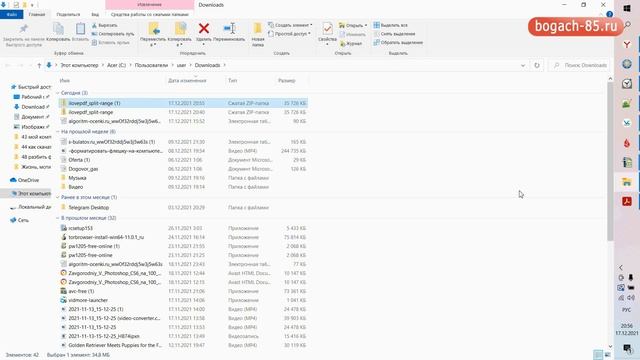Open the Yandex browser taskbar icon
640x360 pixels.
(x=627, y=44)
